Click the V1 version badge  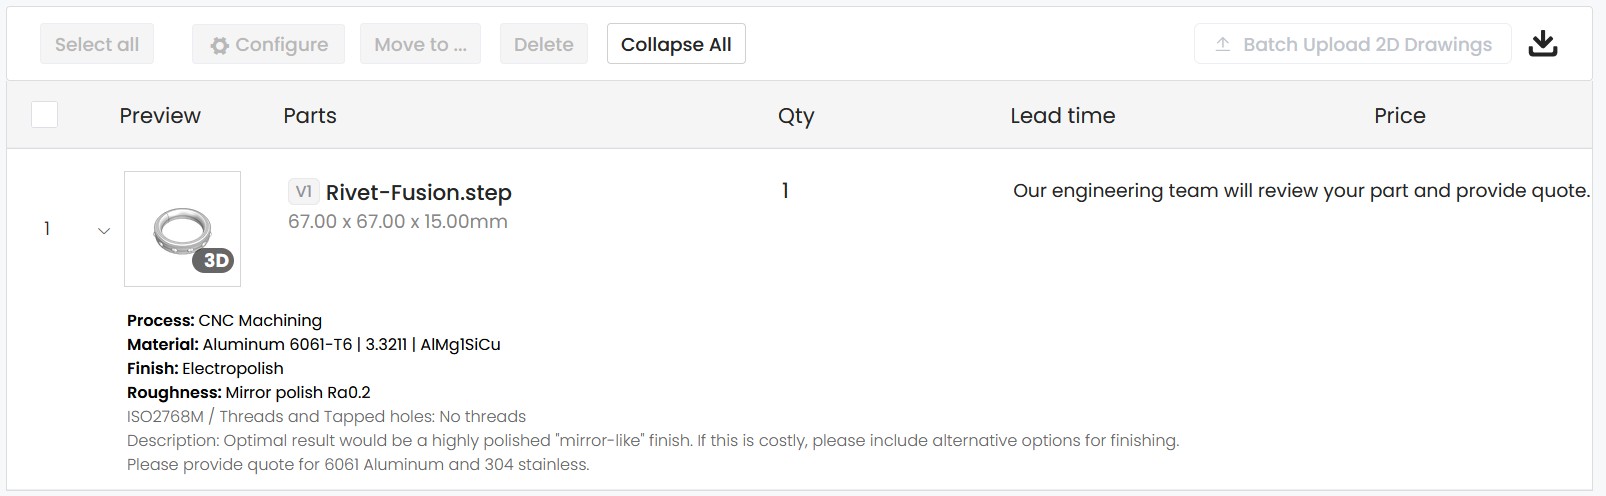(x=304, y=191)
